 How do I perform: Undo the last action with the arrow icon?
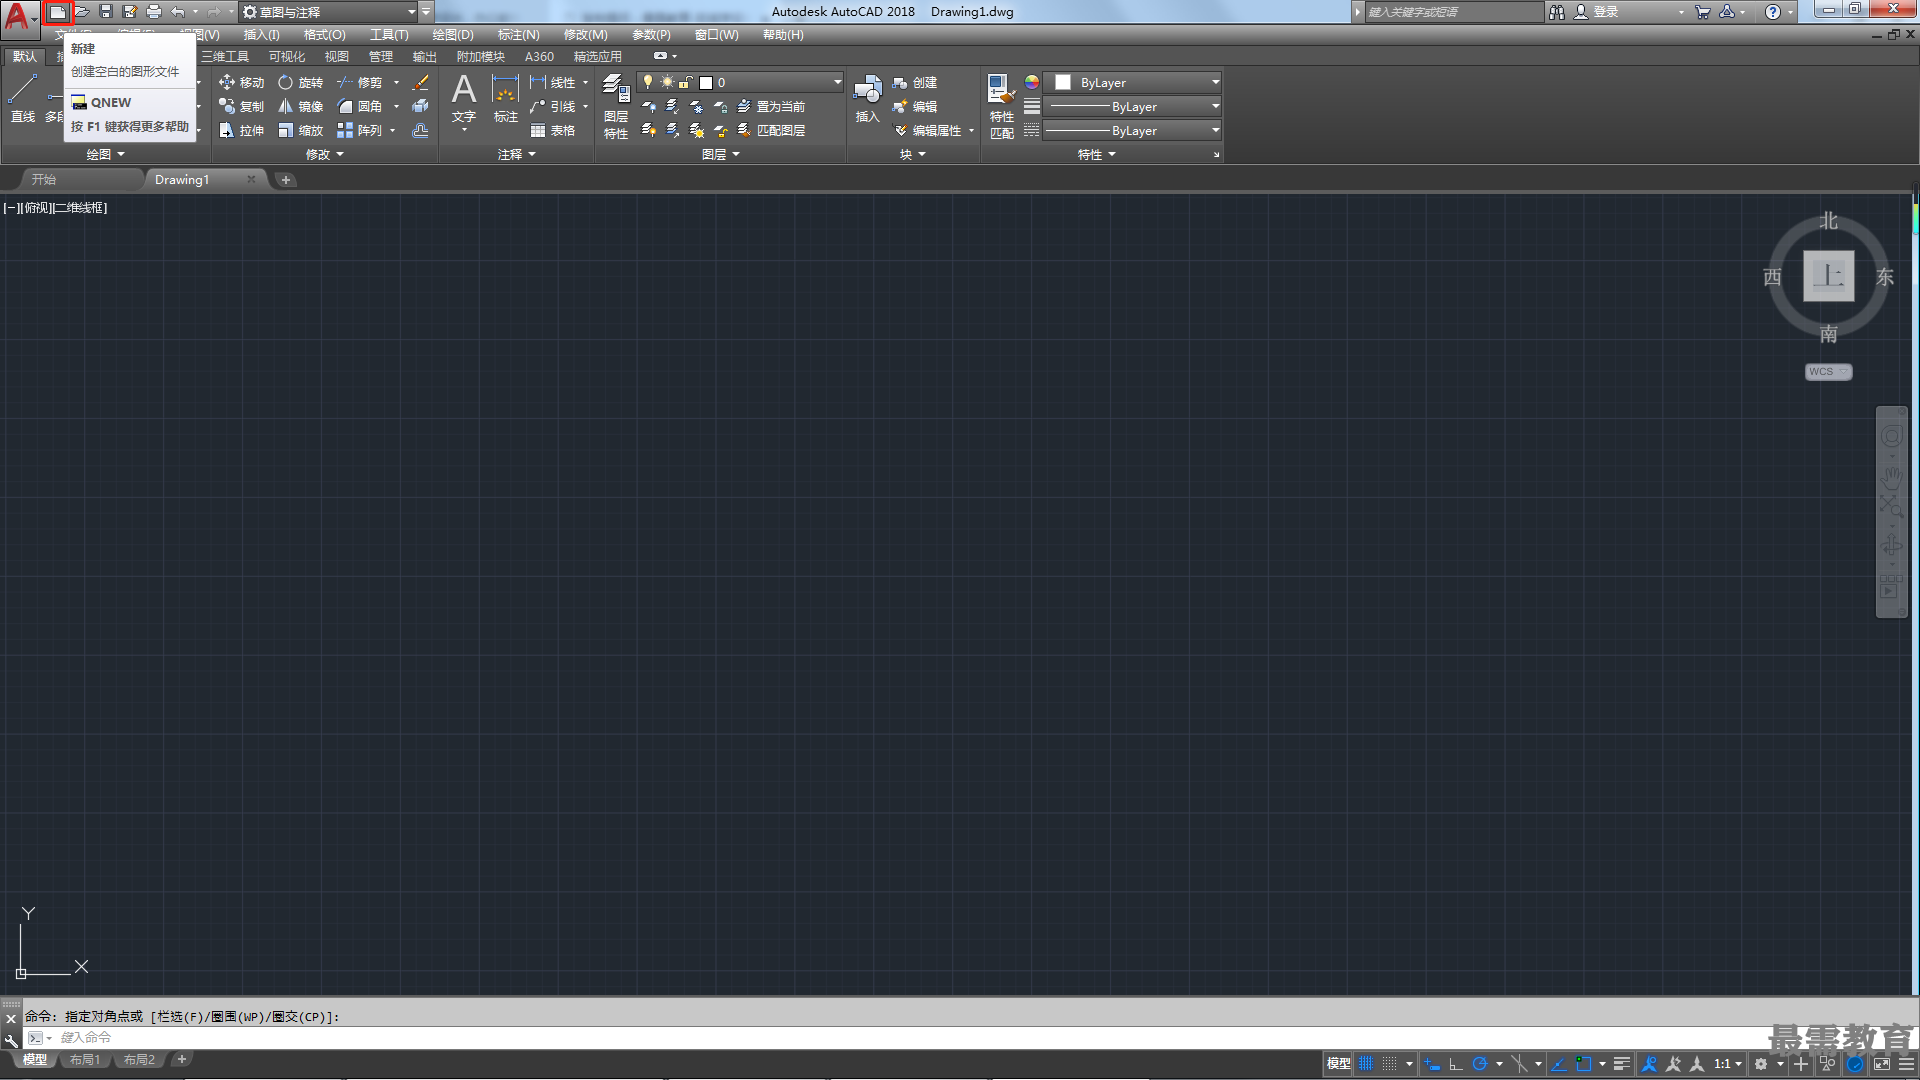[178, 12]
